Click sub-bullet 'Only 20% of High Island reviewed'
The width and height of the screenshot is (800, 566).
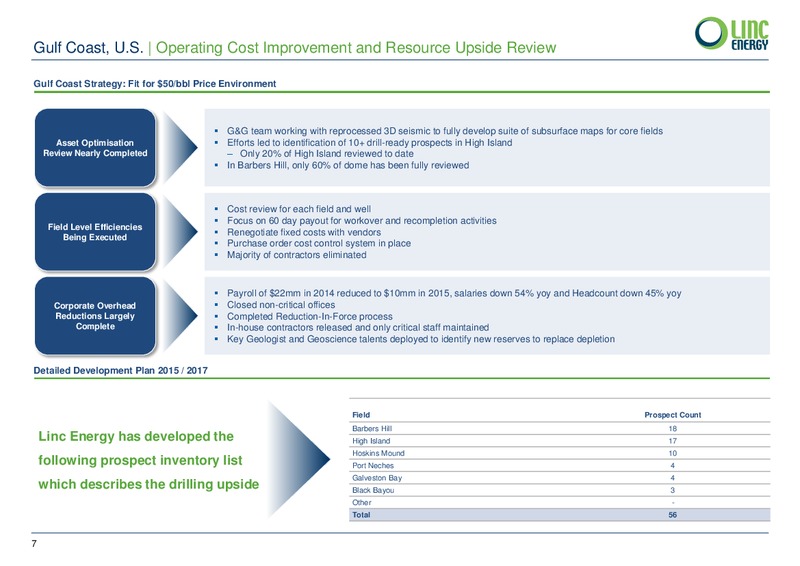[x=327, y=154]
